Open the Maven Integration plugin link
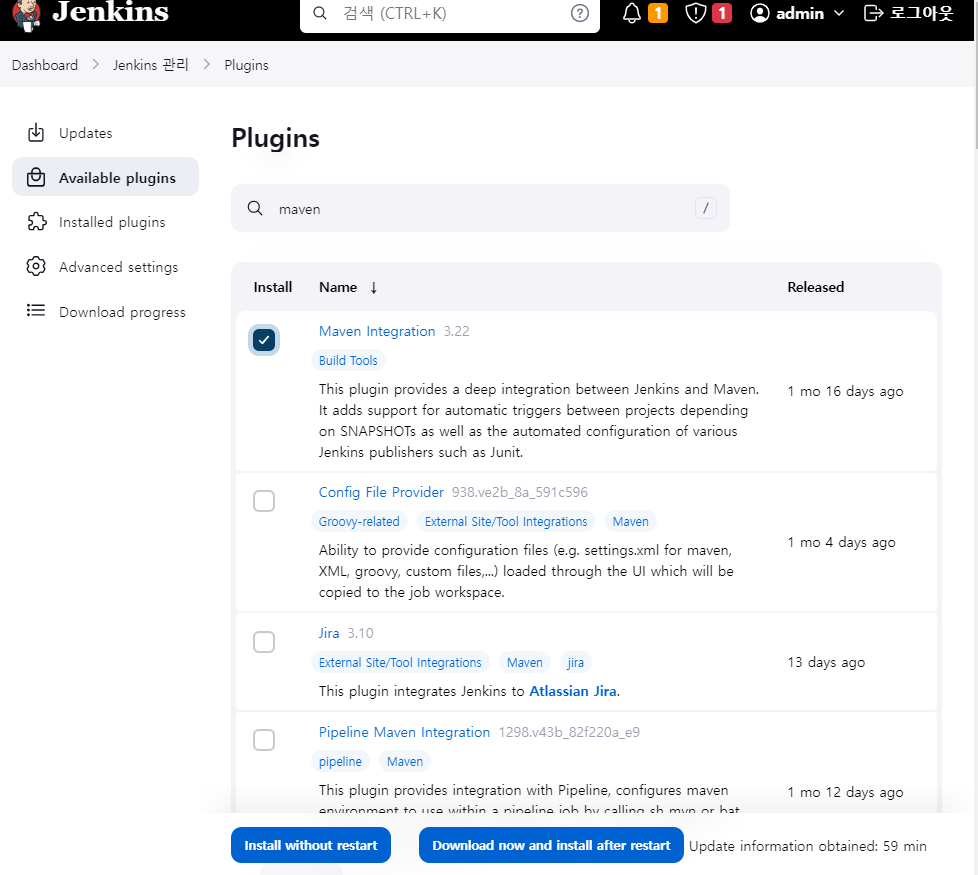The width and height of the screenshot is (978, 875). click(377, 331)
